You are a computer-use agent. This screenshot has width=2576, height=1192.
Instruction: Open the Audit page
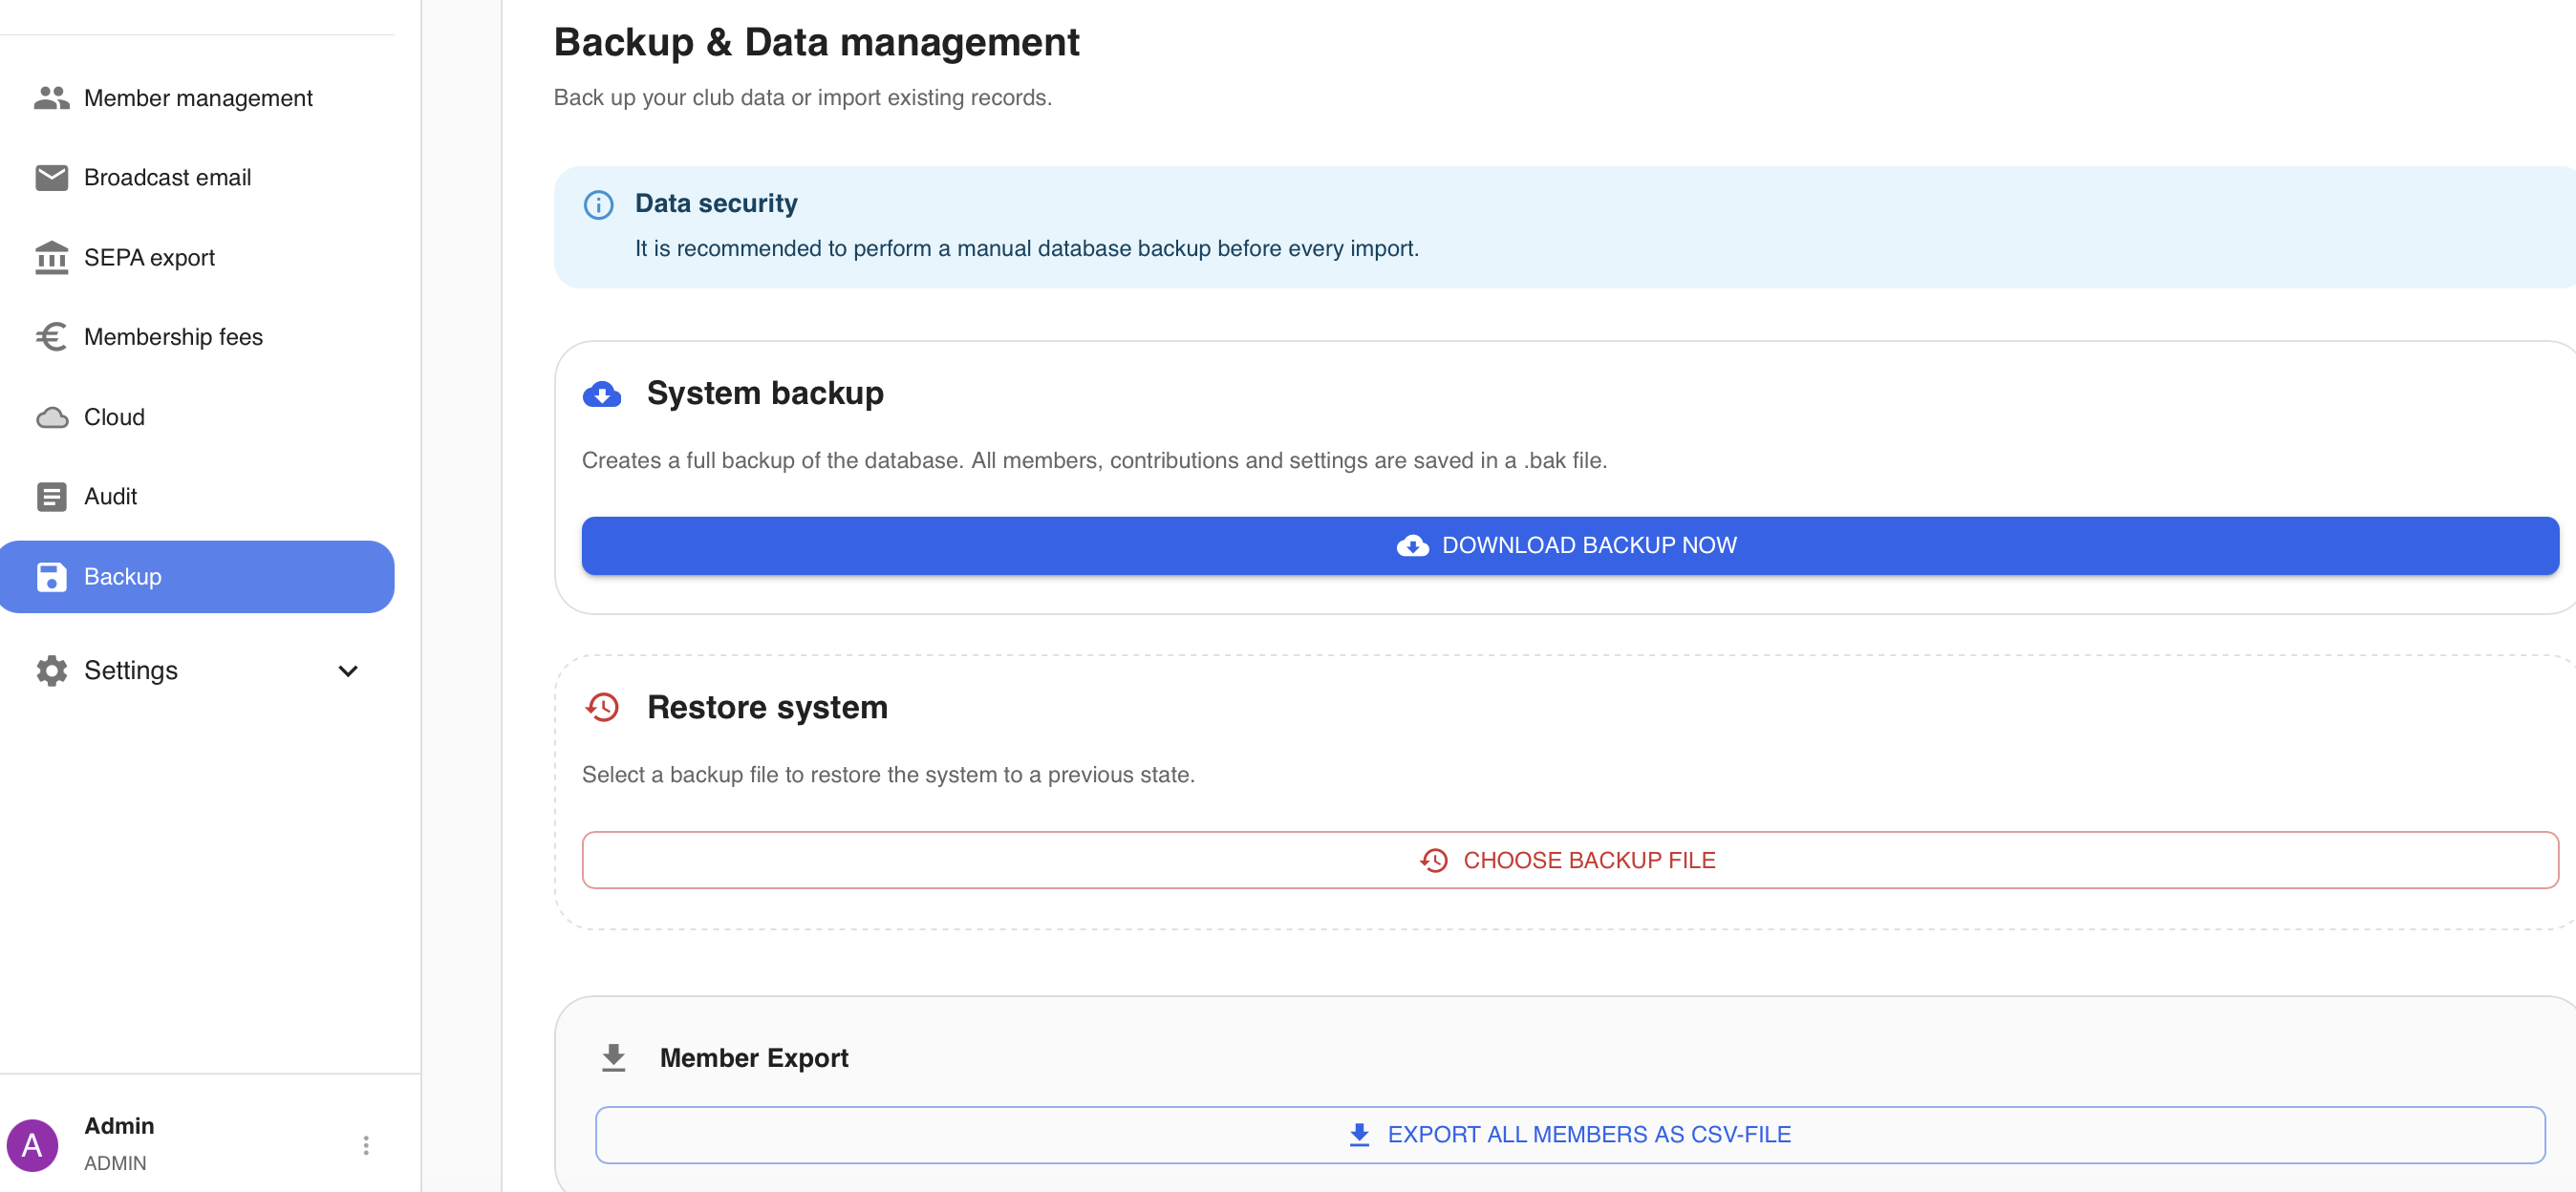click(197, 496)
